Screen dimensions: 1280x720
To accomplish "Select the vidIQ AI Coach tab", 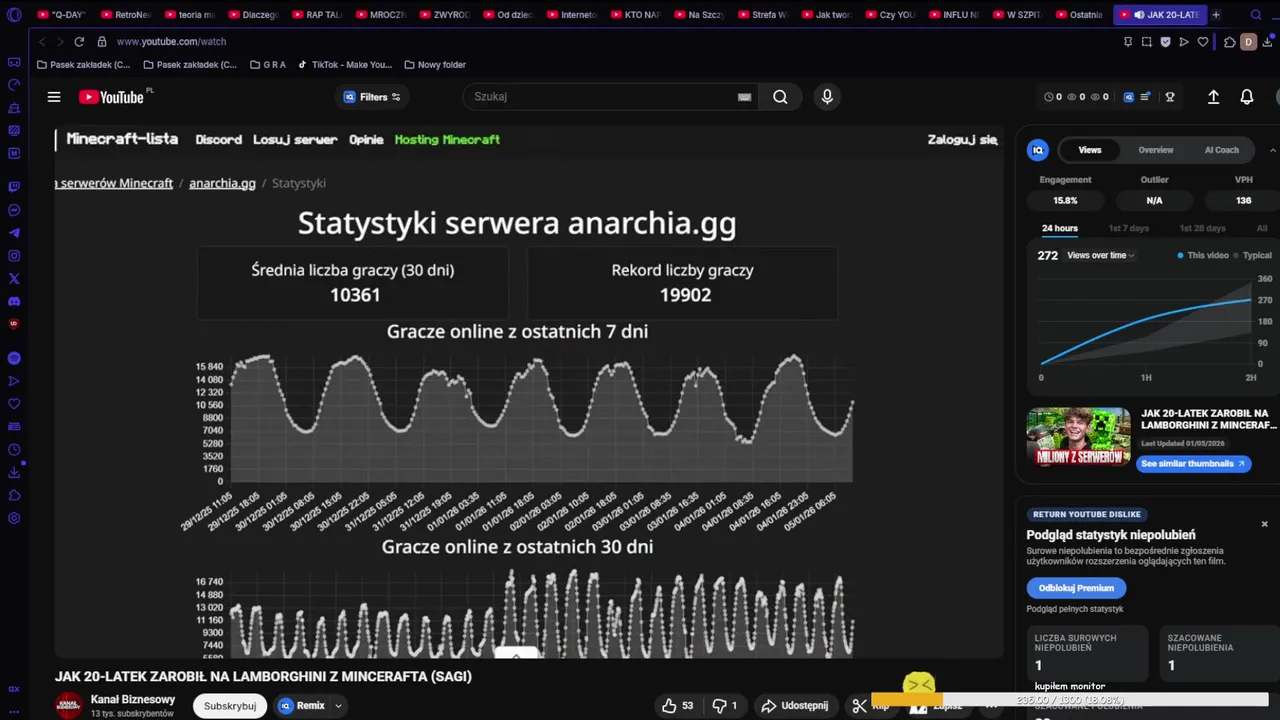I will [1222, 150].
